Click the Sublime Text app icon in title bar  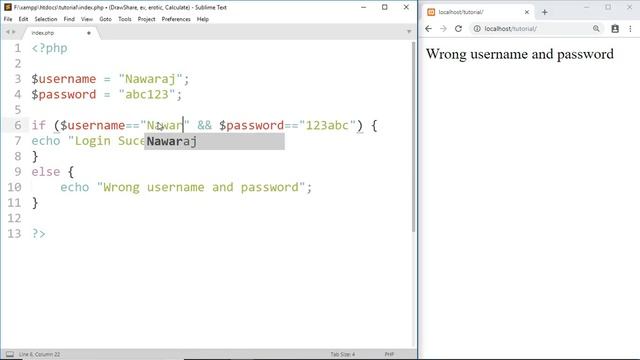pos(8,7)
